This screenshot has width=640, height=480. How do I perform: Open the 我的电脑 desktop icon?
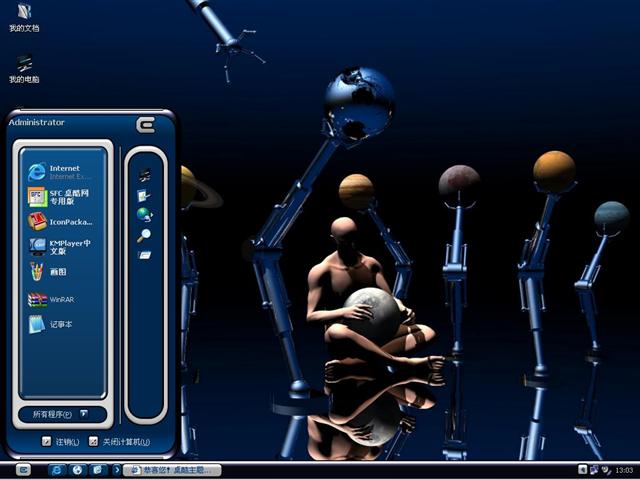[24, 69]
